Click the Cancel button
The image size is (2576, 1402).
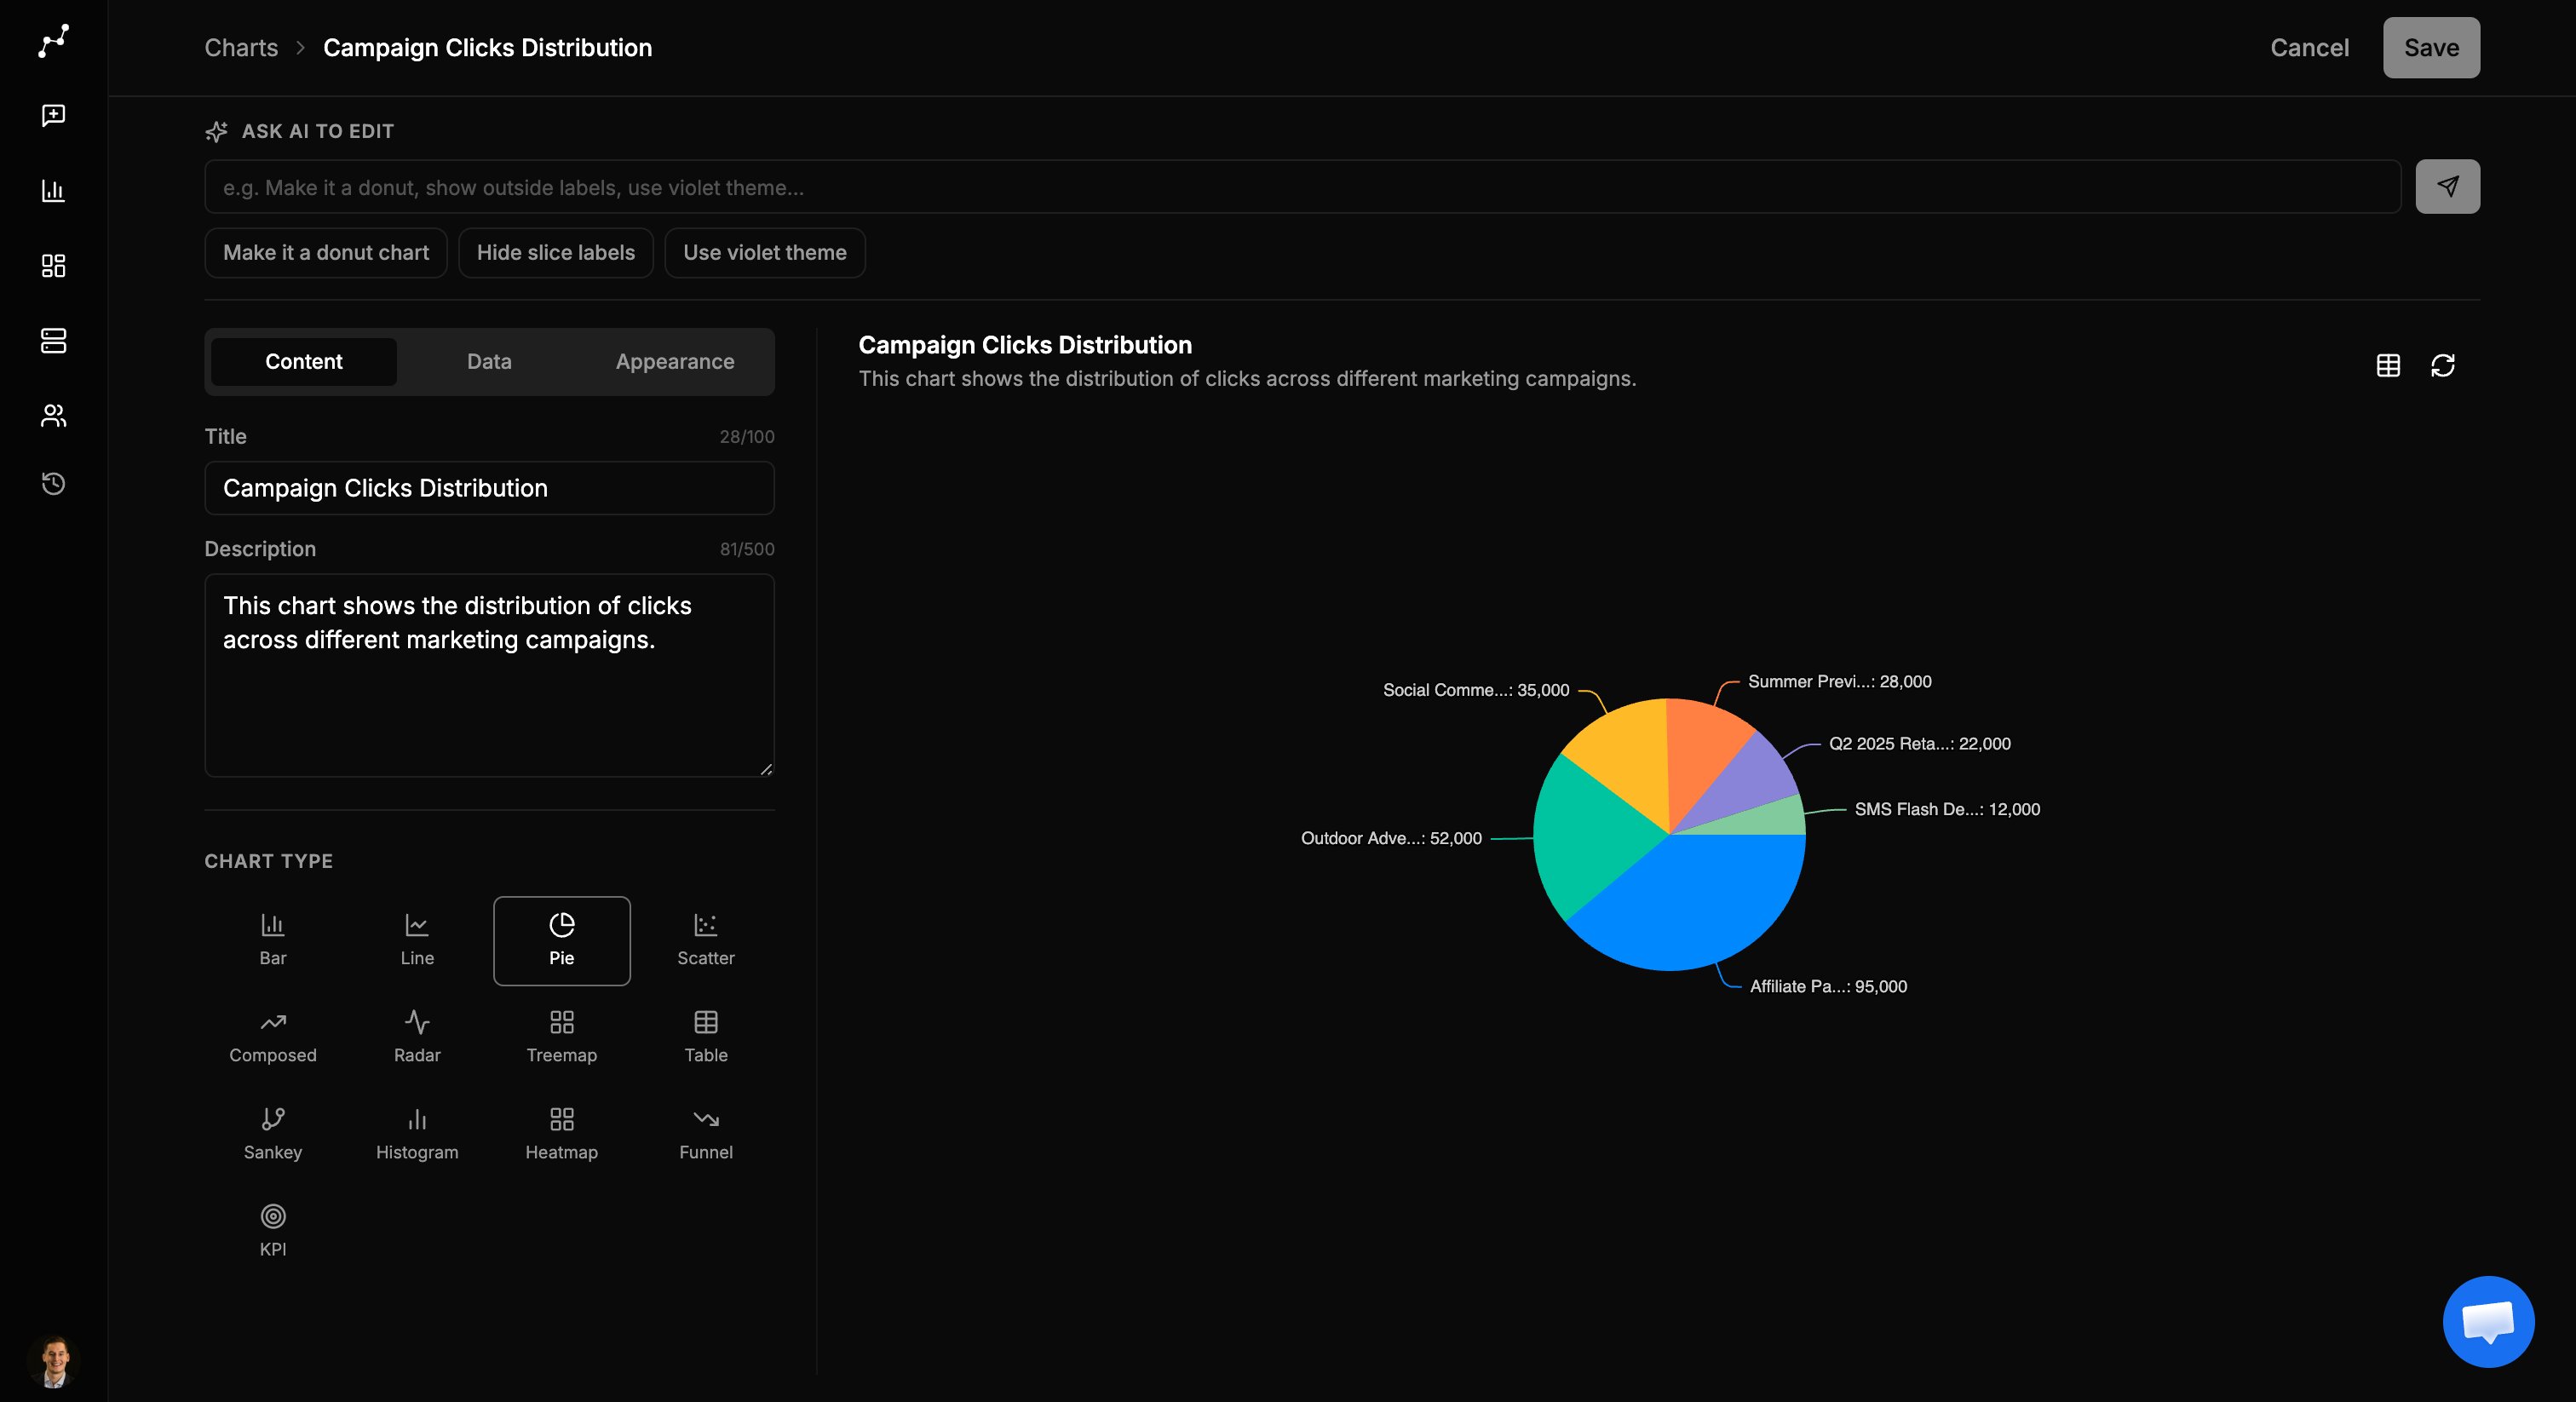pos(2309,47)
